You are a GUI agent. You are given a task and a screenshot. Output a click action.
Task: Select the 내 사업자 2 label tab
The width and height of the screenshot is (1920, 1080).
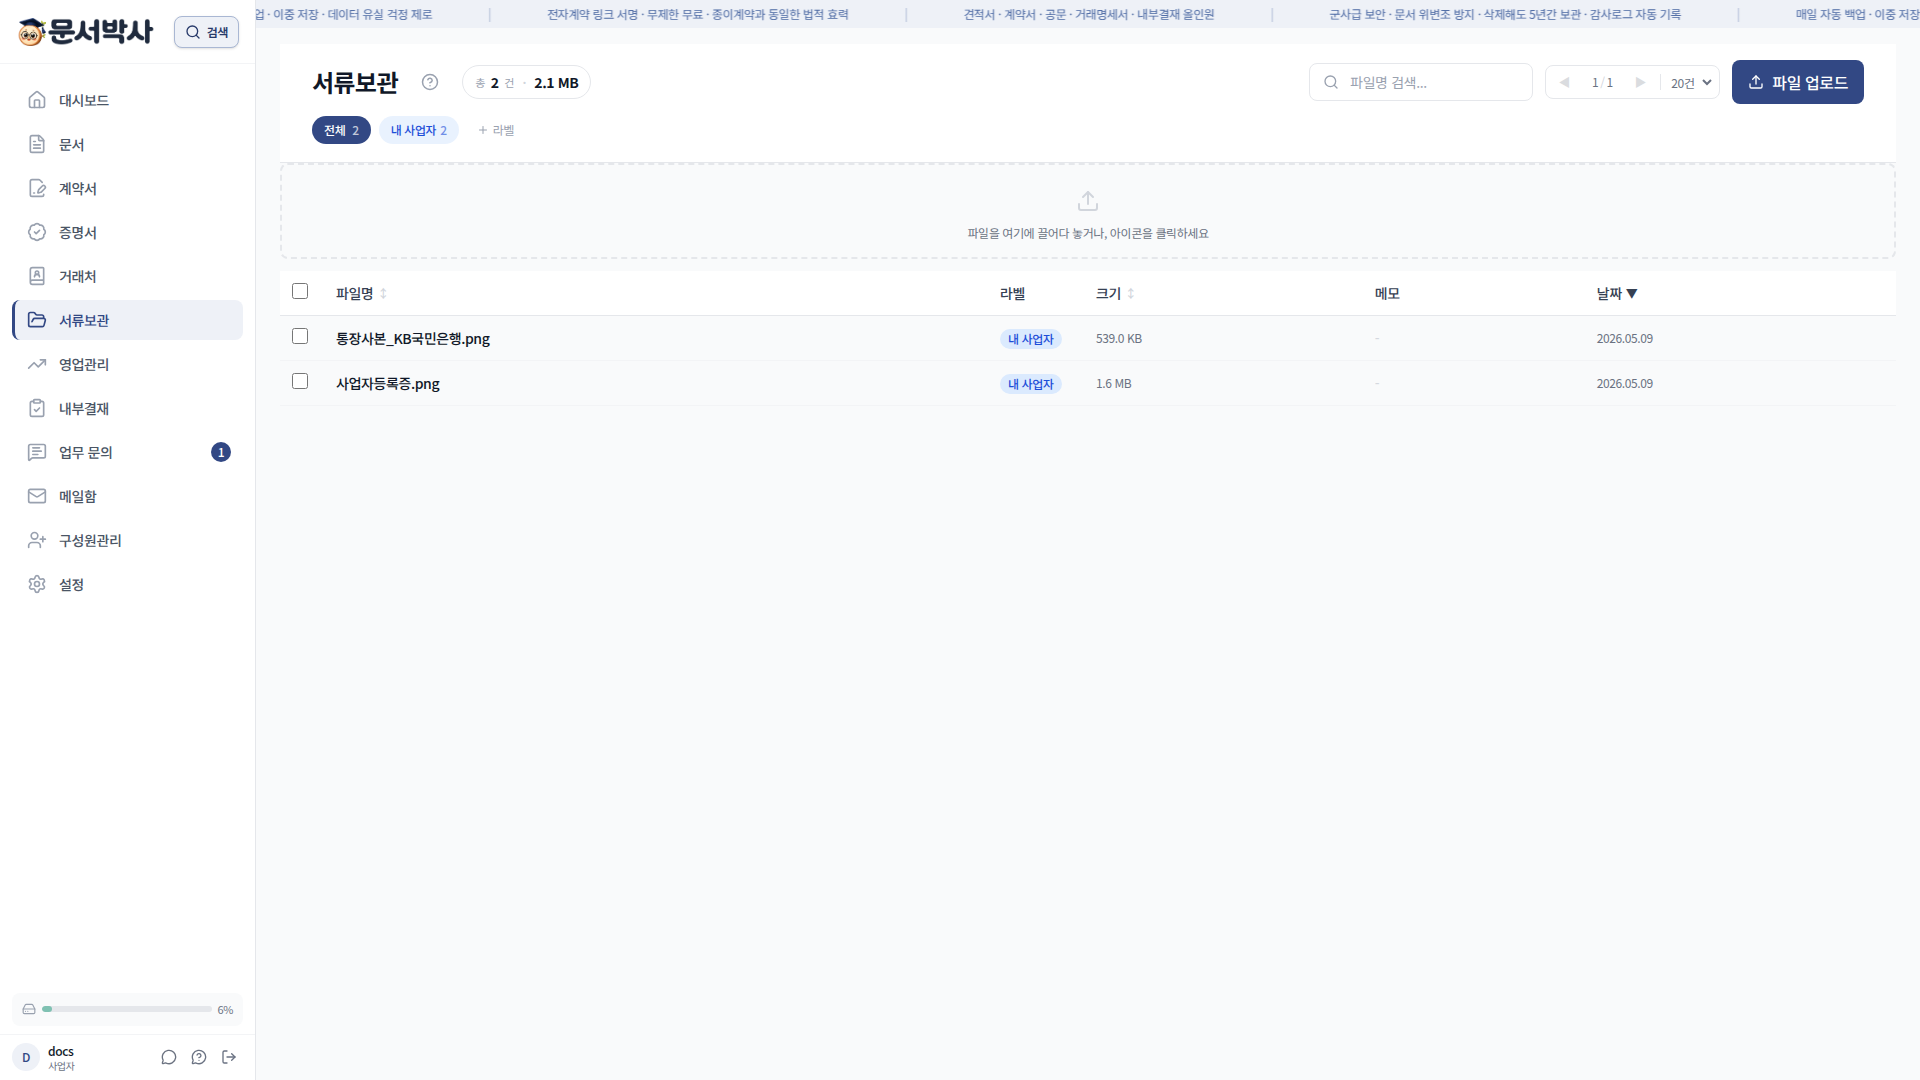point(419,130)
